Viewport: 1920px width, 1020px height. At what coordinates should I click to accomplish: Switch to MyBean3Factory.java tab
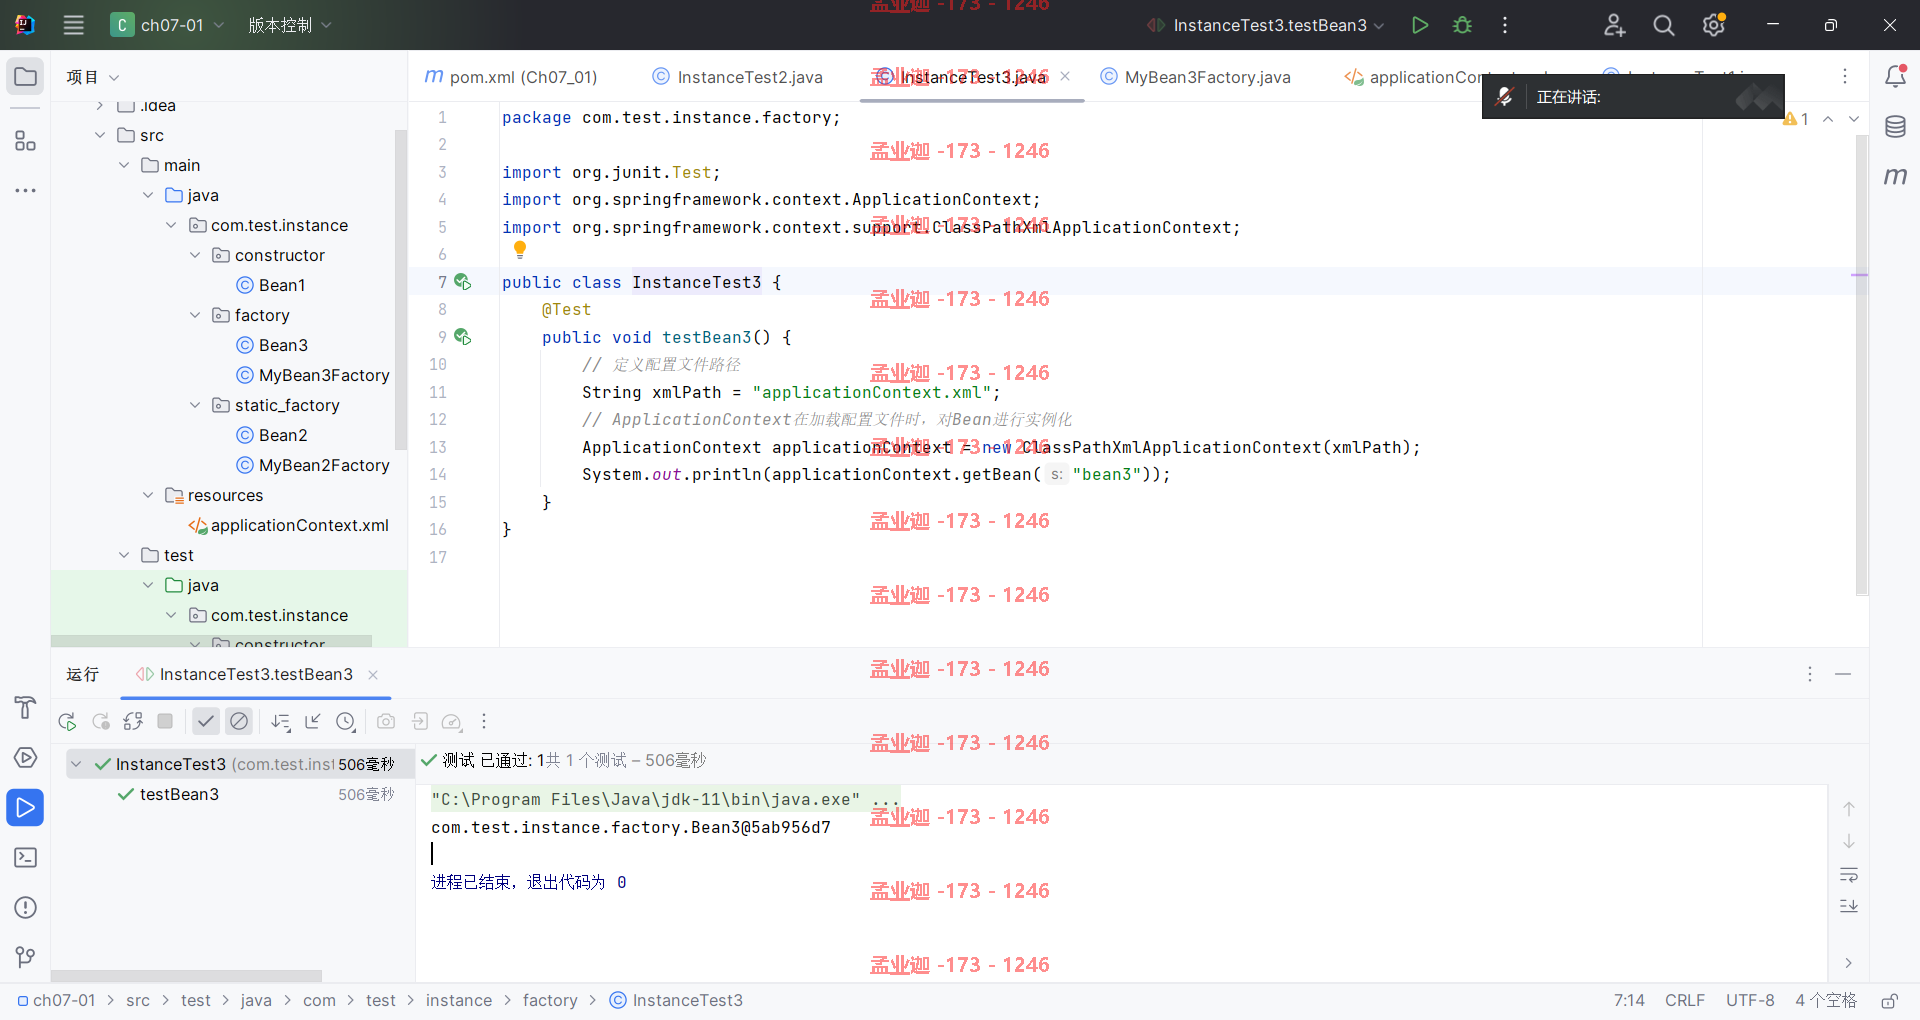[1195, 77]
